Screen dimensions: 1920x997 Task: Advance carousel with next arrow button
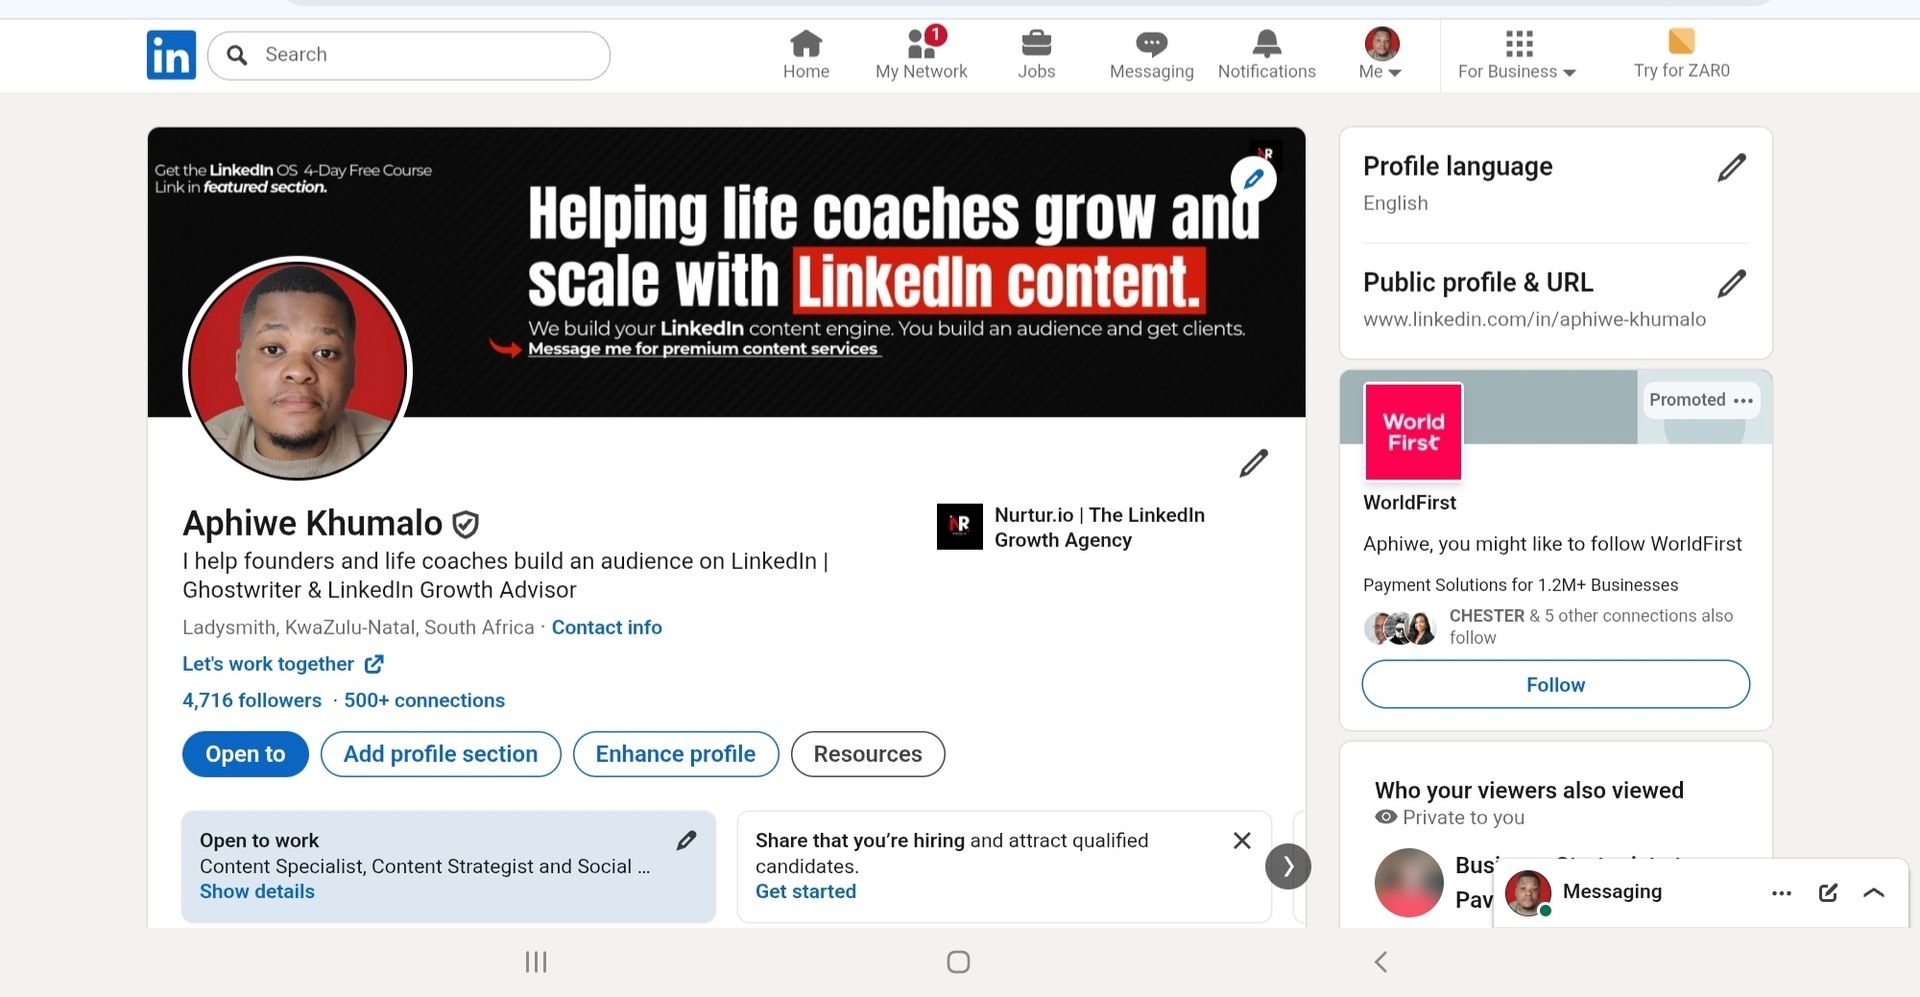pos(1288,866)
